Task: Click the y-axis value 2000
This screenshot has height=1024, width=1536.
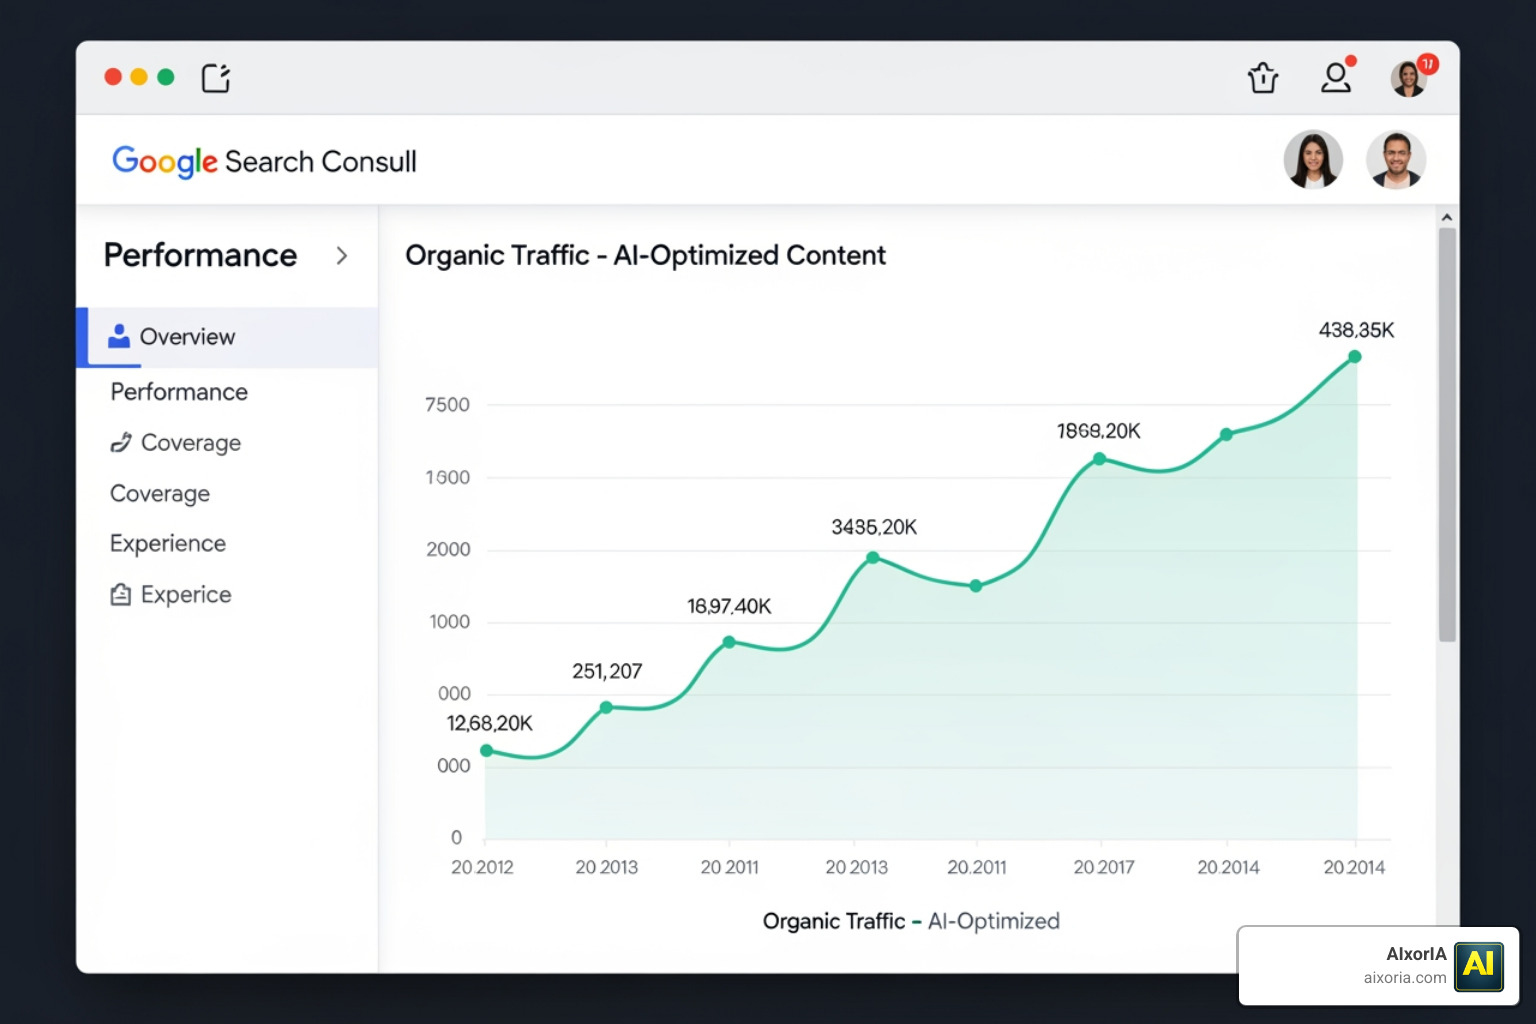Action: [448, 550]
